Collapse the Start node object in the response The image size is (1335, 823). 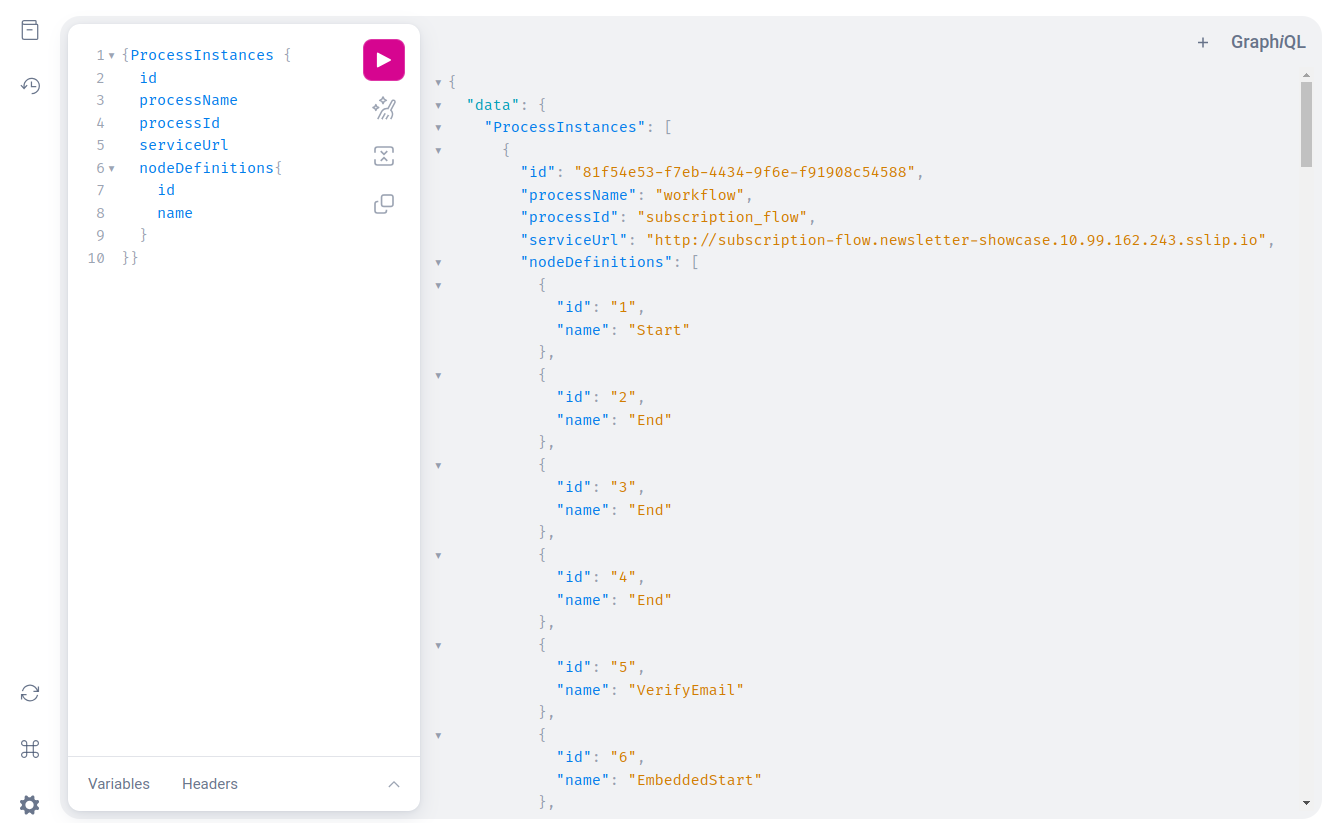438,284
